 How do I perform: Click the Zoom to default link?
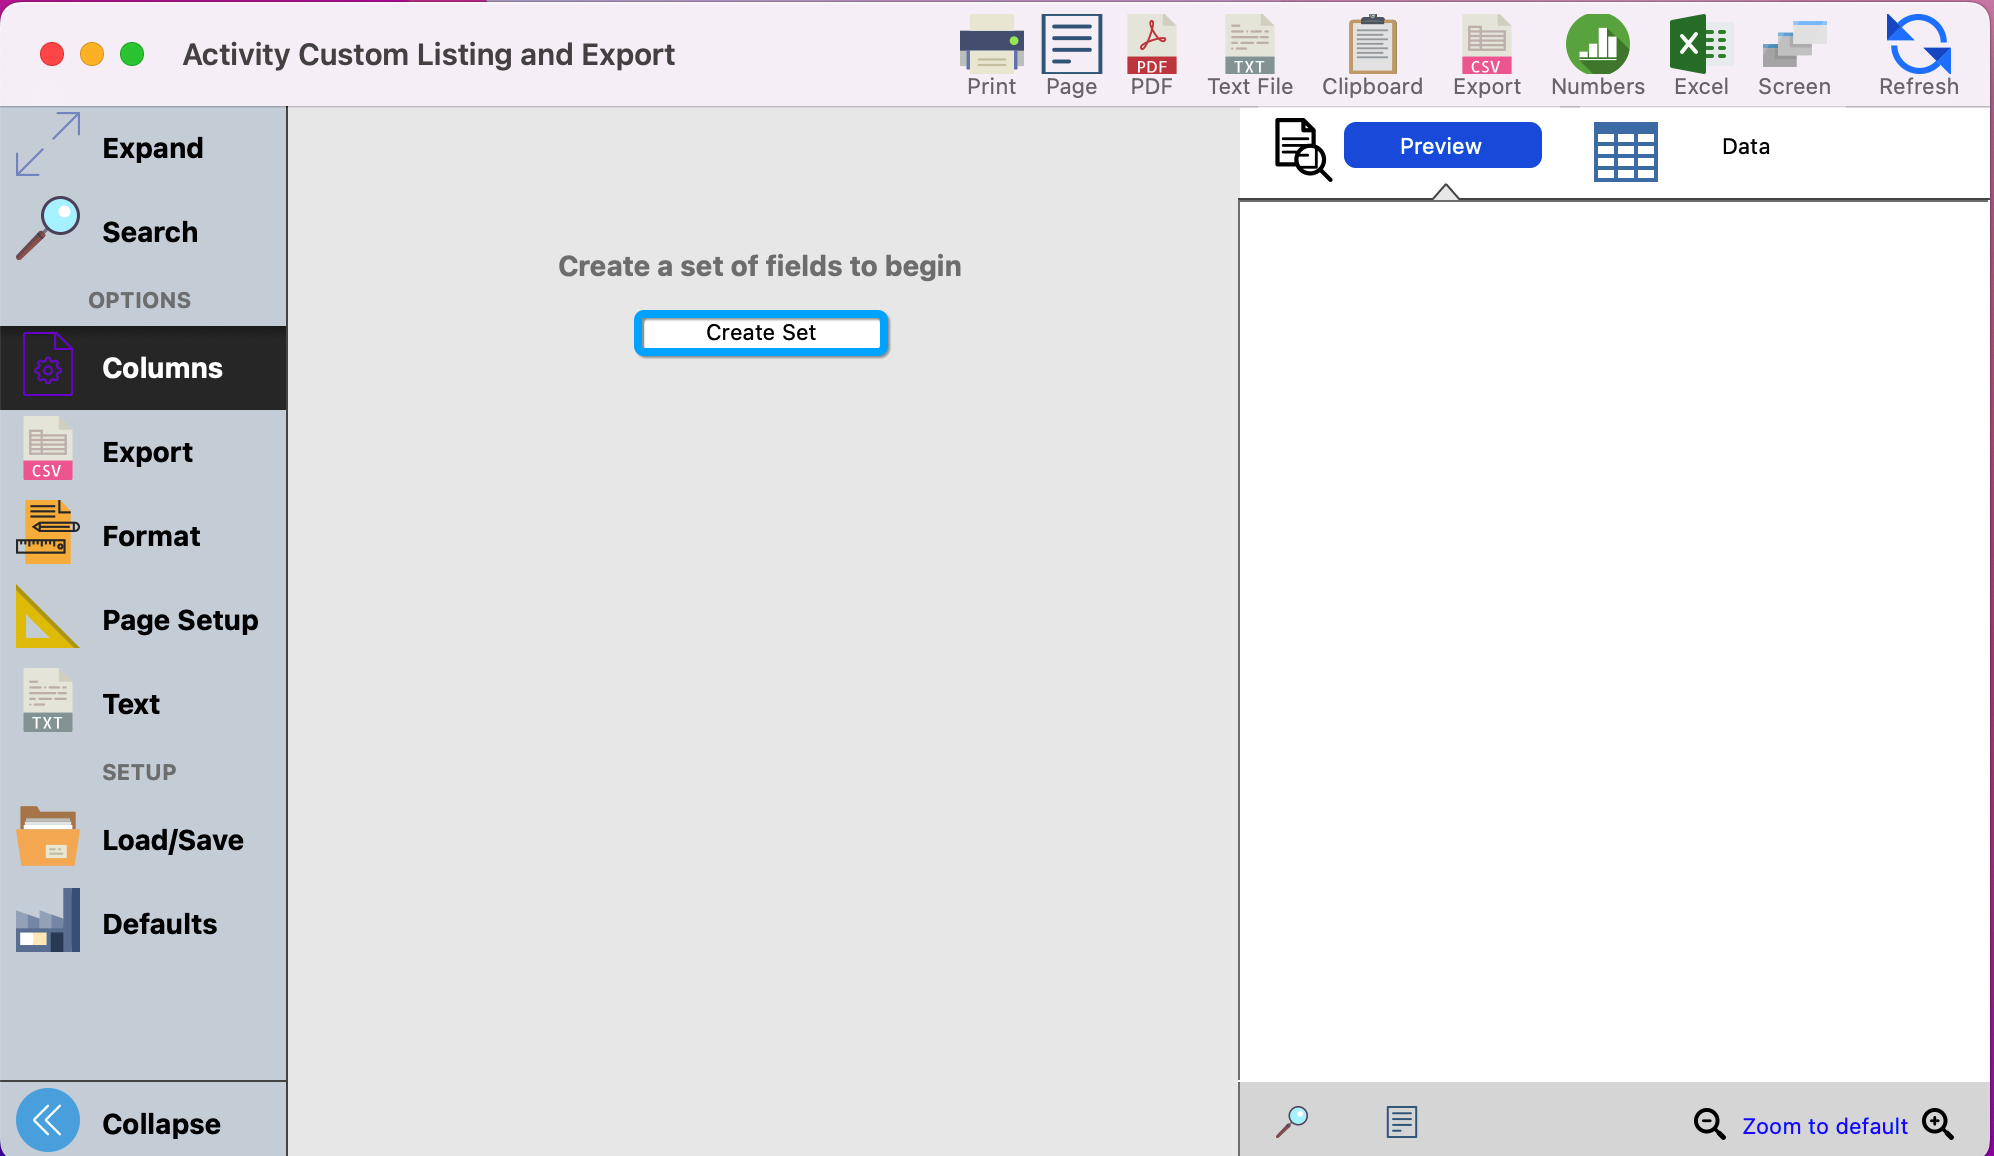(1824, 1126)
